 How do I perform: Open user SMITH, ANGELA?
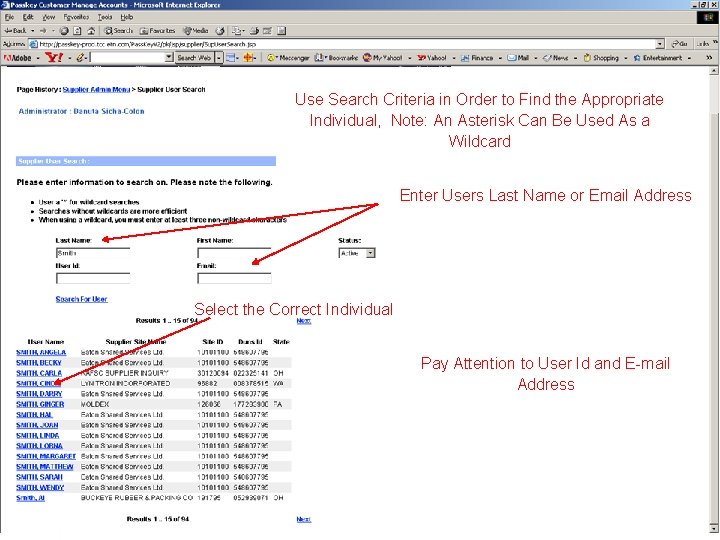[x=41, y=352]
